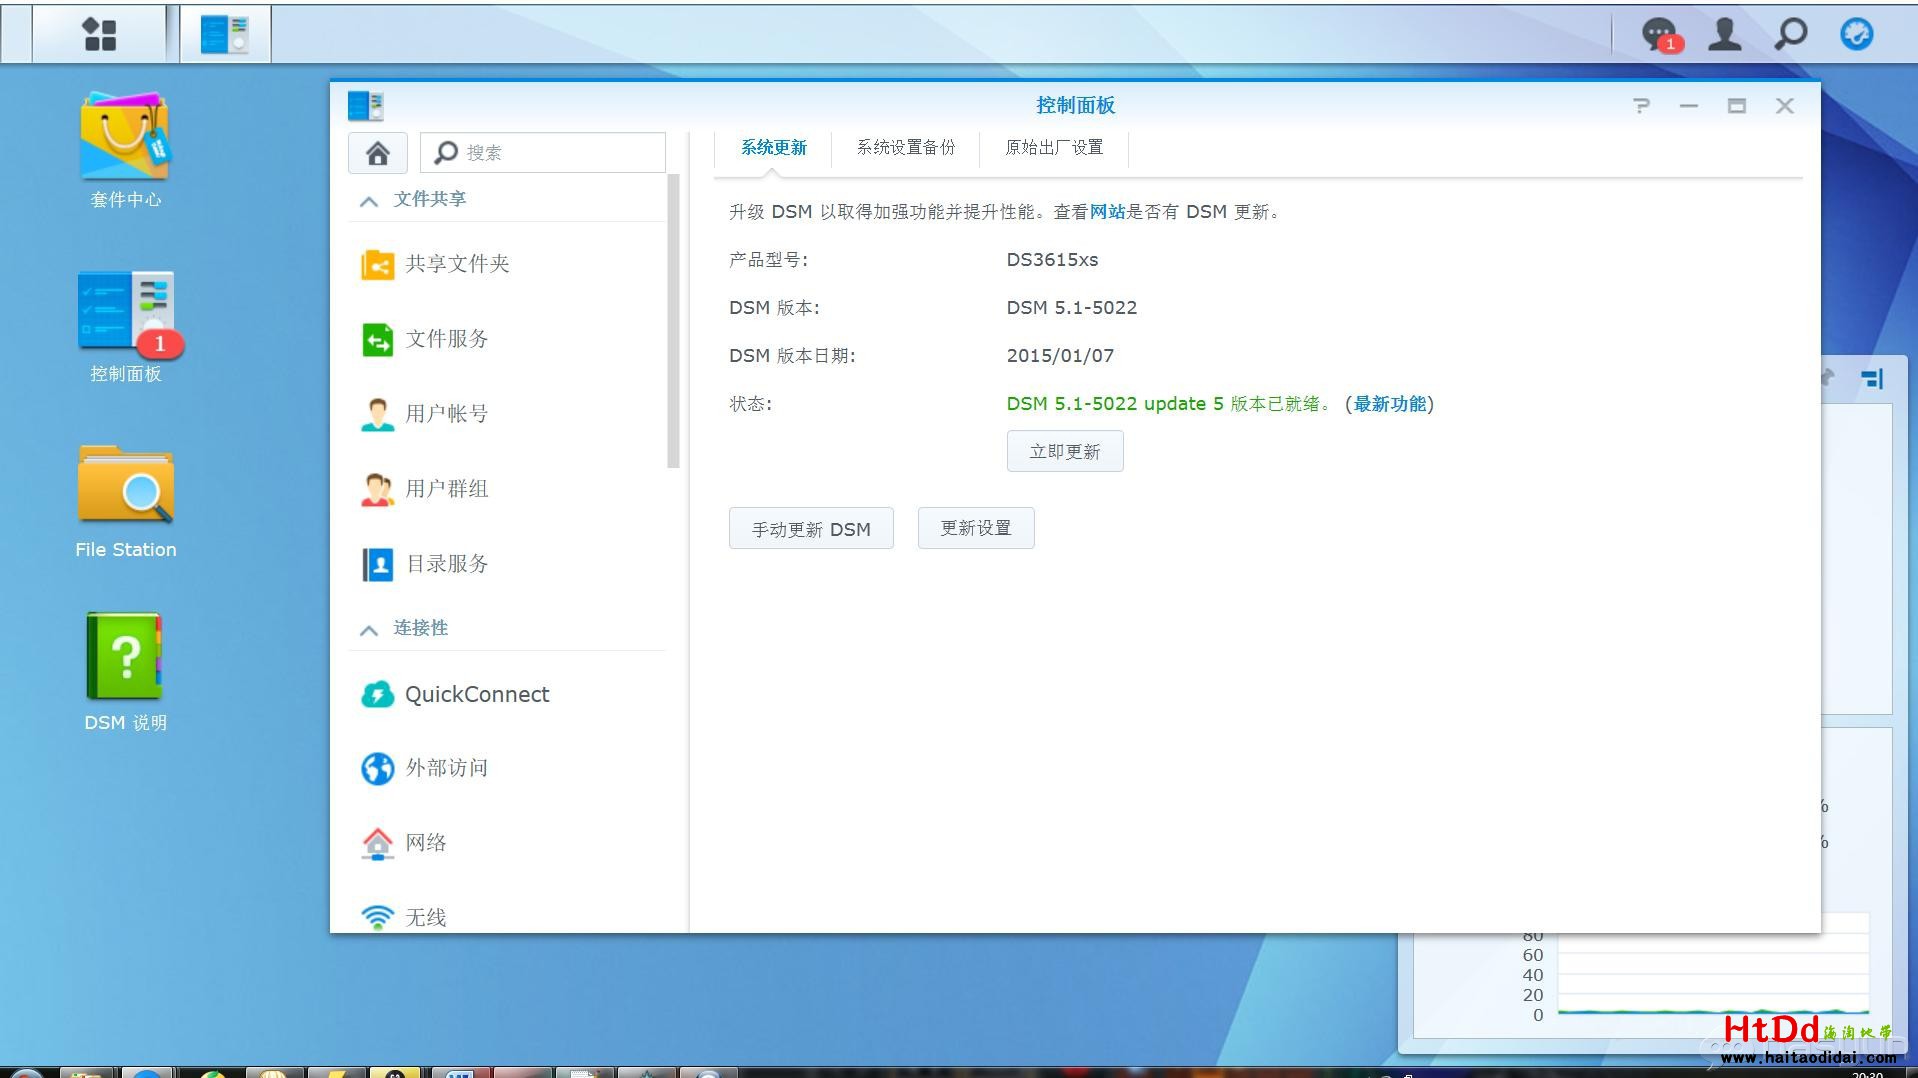Click the main menu grid icon
1918x1078 pixels.
[99, 34]
